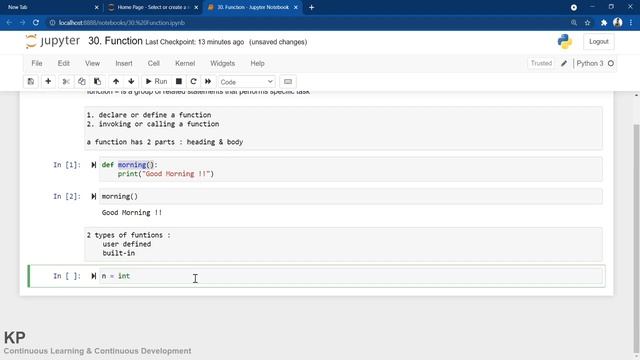The image size is (640, 360).
Task: Copy selected cells using the toolbar icon
Action: point(82,82)
